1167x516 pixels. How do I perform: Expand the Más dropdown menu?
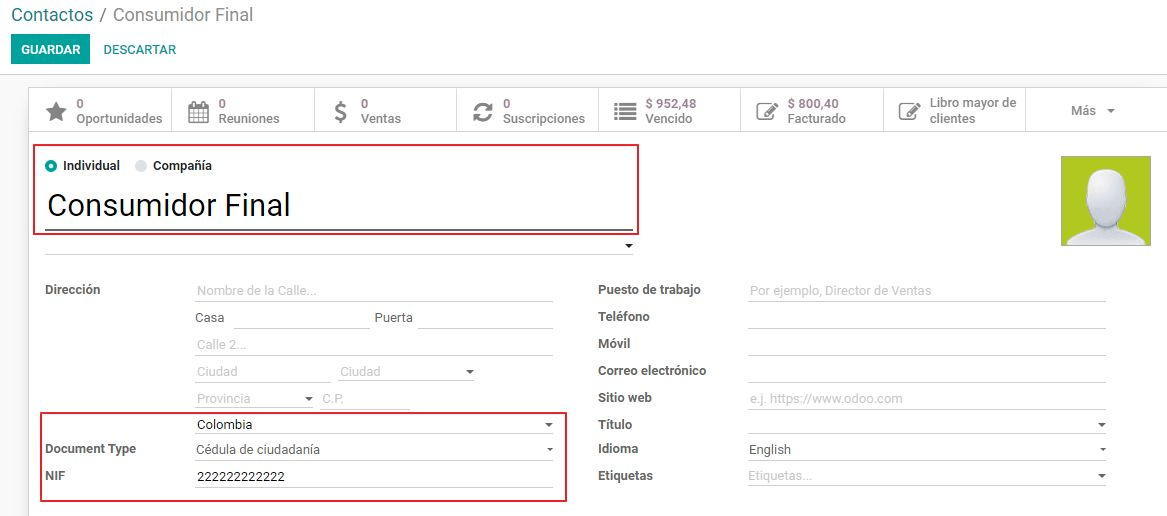(1093, 111)
